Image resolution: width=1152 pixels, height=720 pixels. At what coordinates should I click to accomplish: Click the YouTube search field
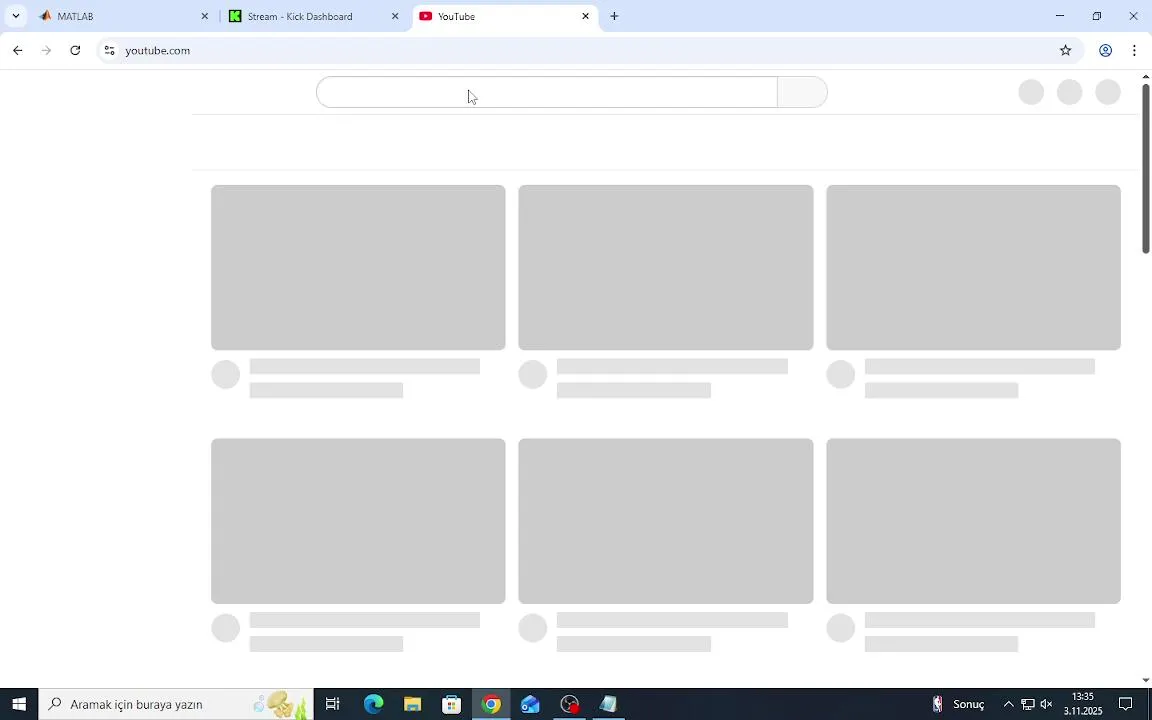coord(547,92)
